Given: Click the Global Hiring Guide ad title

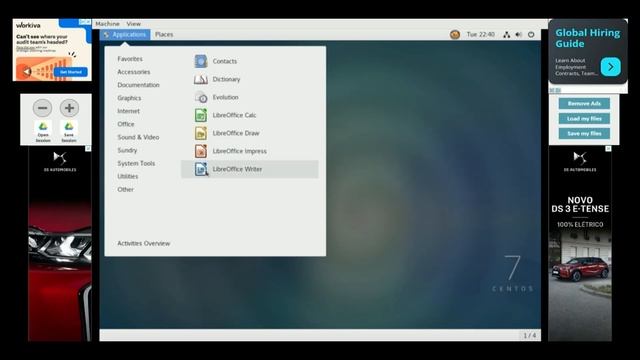Looking at the screenshot, I should [x=587, y=38].
